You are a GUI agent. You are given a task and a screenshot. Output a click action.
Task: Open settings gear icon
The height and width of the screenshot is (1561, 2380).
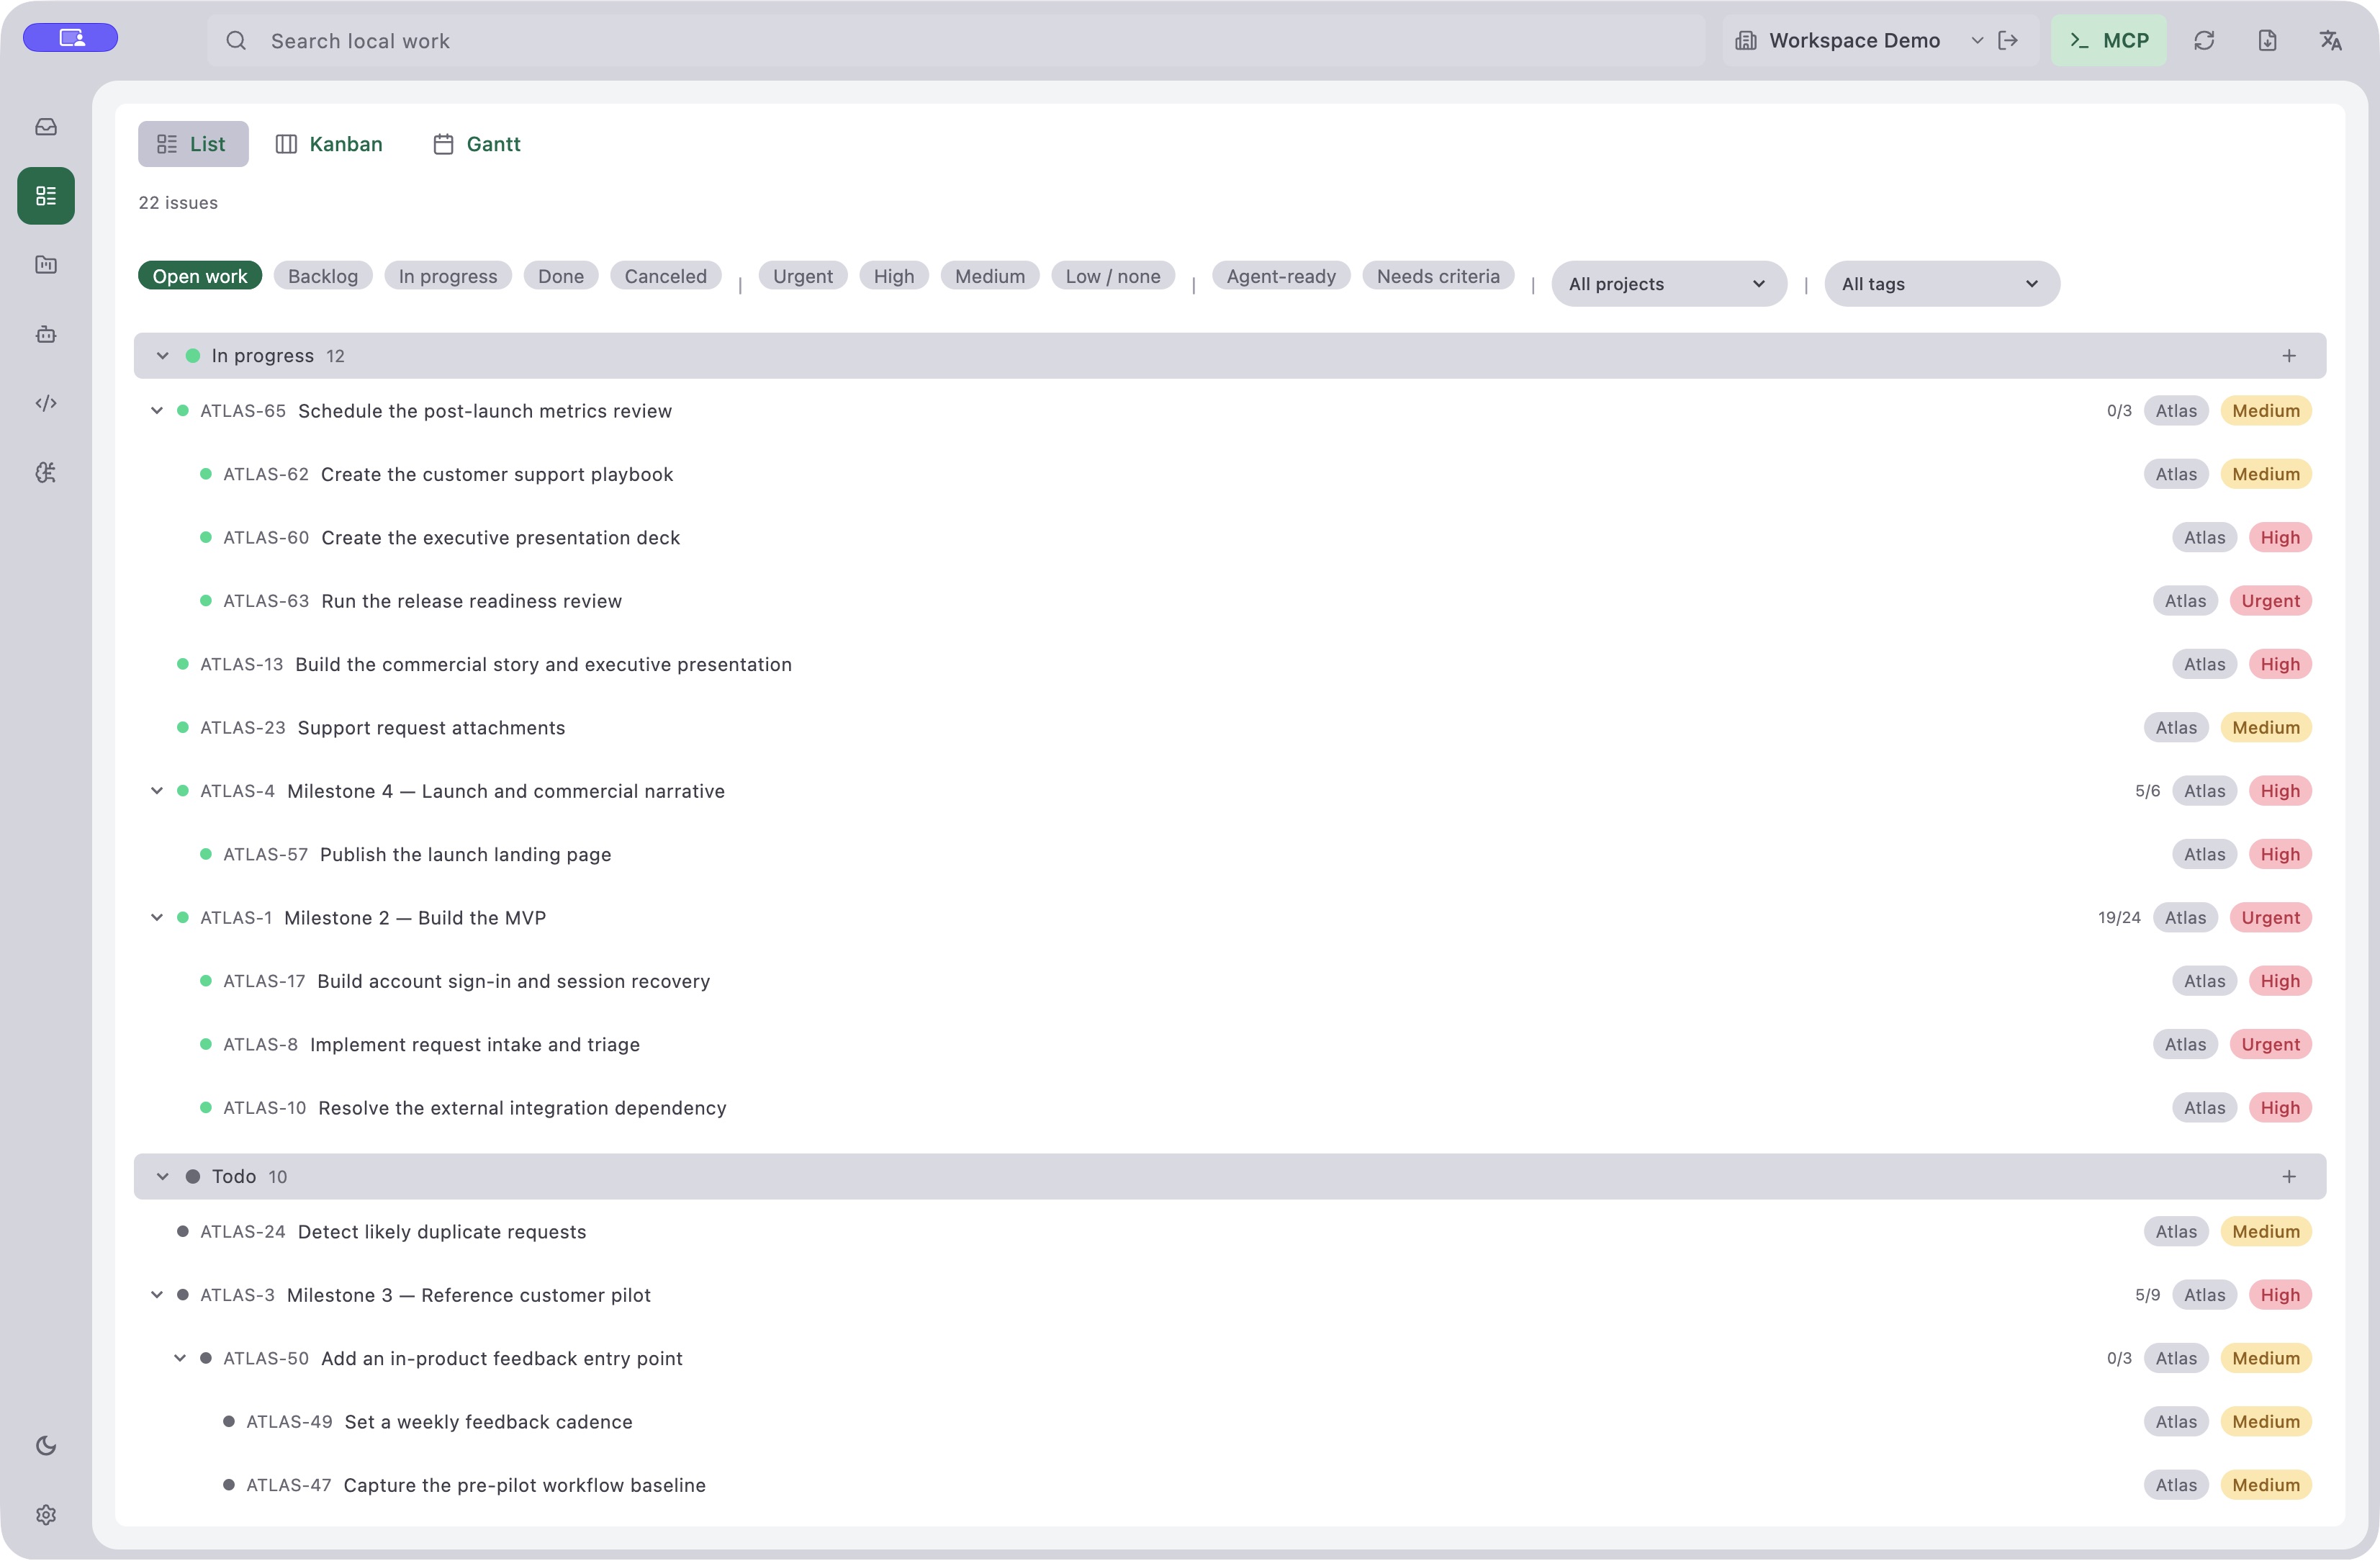click(46, 1514)
